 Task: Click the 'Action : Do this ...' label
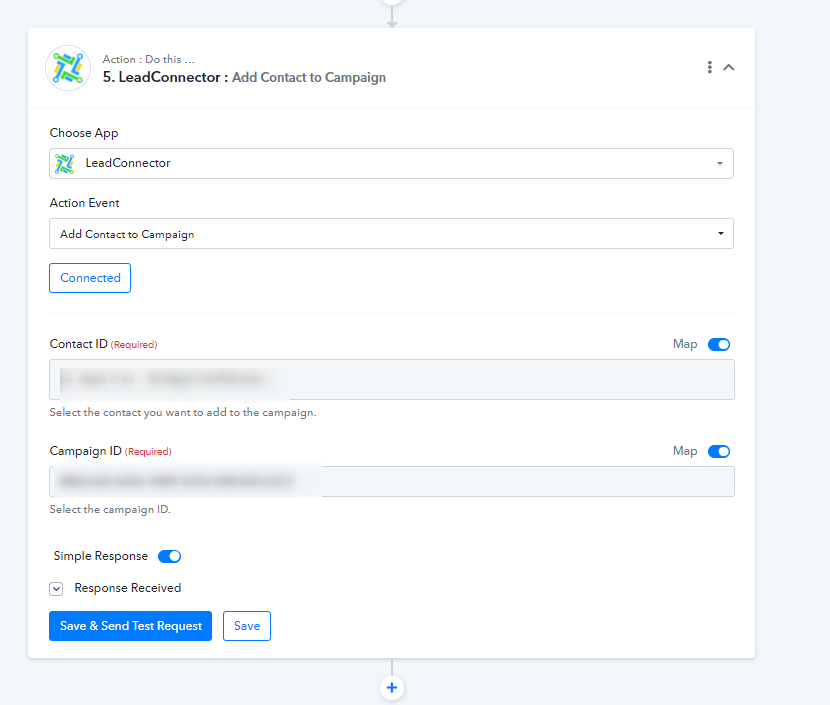(x=149, y=59)
